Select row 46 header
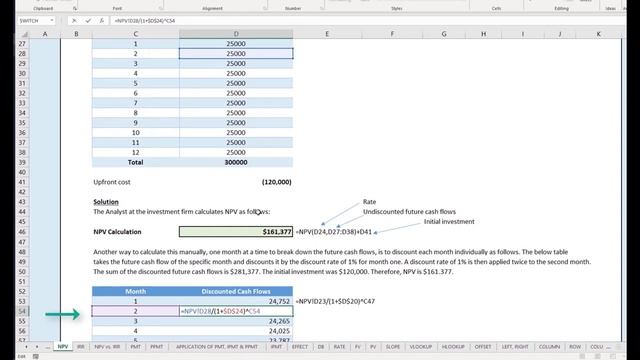The height and width of the screenshot is (360, 640). click(22, 232)
